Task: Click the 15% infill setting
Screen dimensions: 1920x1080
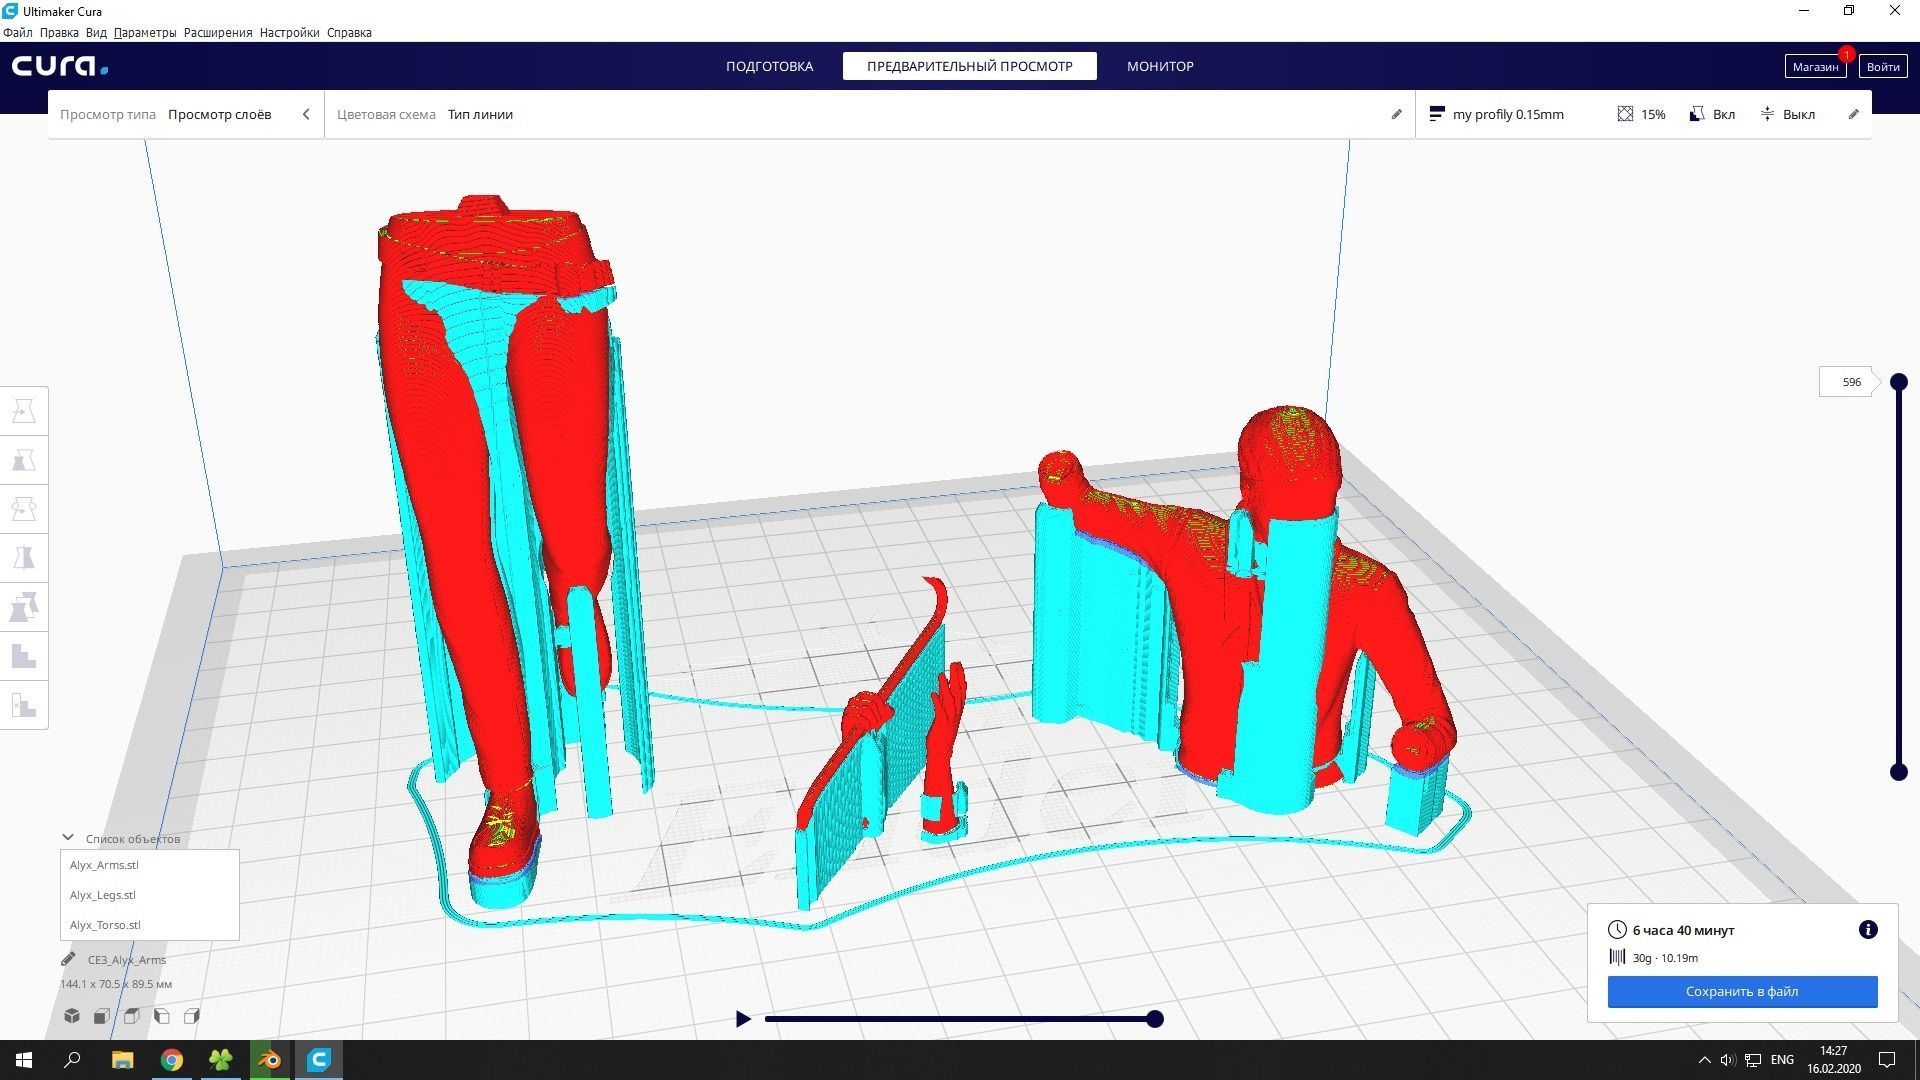Action: (1641, 114)
